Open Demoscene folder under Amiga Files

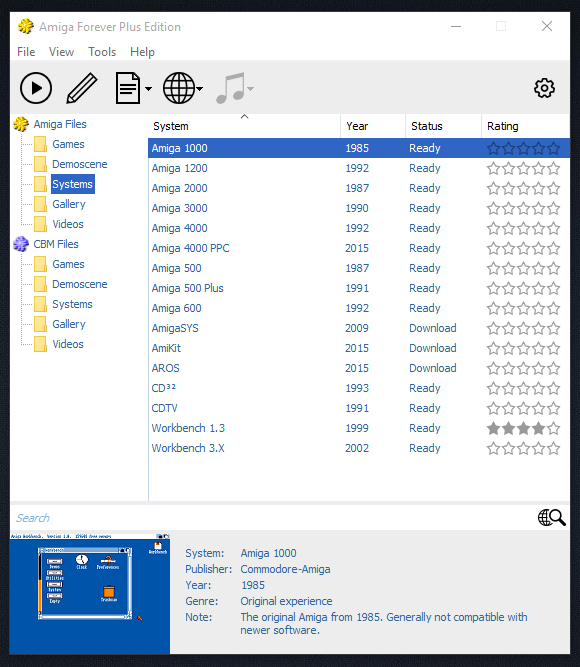pyautogui.click(x=80, y=164)
